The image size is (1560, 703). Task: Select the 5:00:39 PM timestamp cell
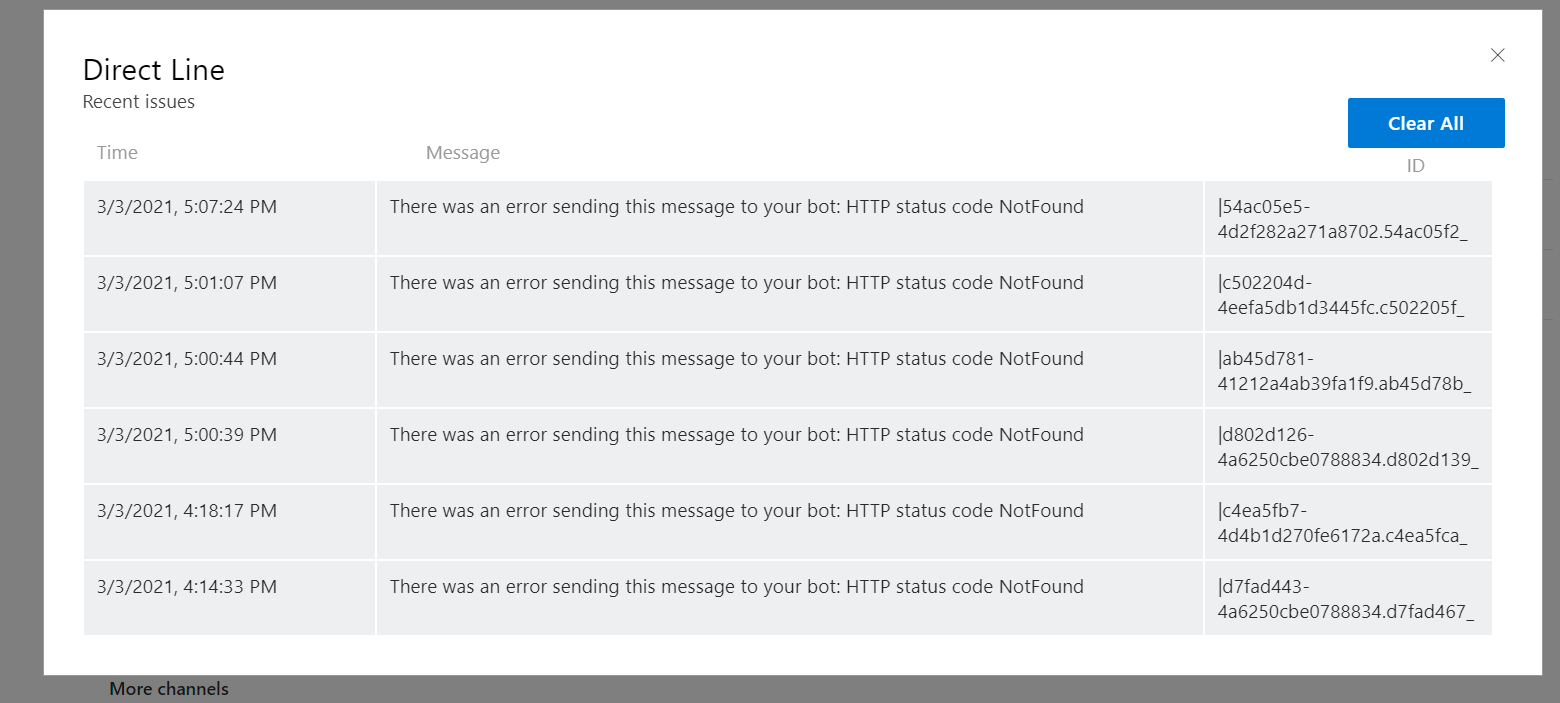(x=187, y=436)
